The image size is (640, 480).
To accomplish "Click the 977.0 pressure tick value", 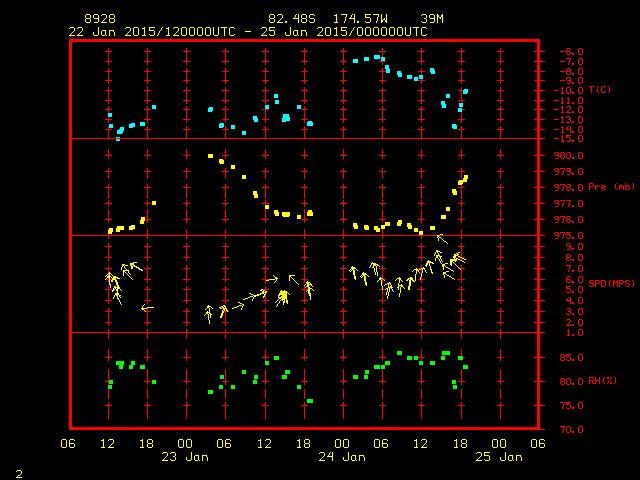I will 568,203.
